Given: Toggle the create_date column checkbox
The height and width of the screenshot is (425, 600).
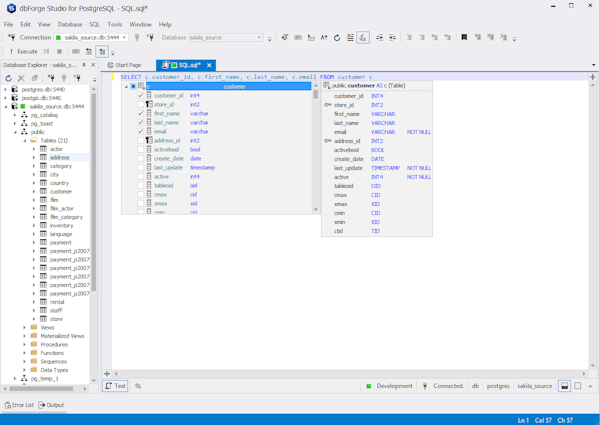Looking at the screenshot, I should [x=141, y=159].
